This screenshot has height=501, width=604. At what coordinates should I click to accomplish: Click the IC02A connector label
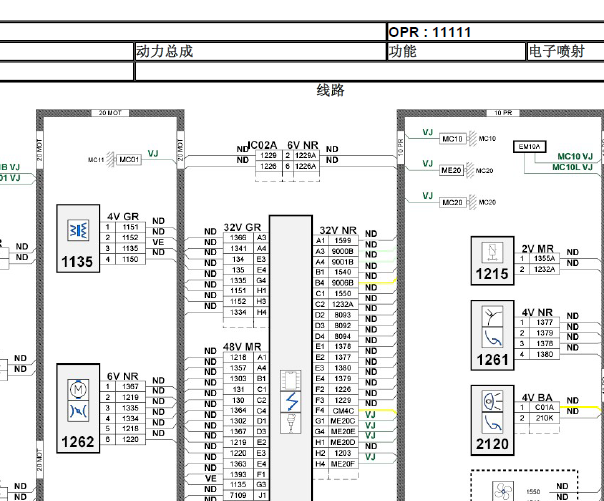click(x=262, y=145)
